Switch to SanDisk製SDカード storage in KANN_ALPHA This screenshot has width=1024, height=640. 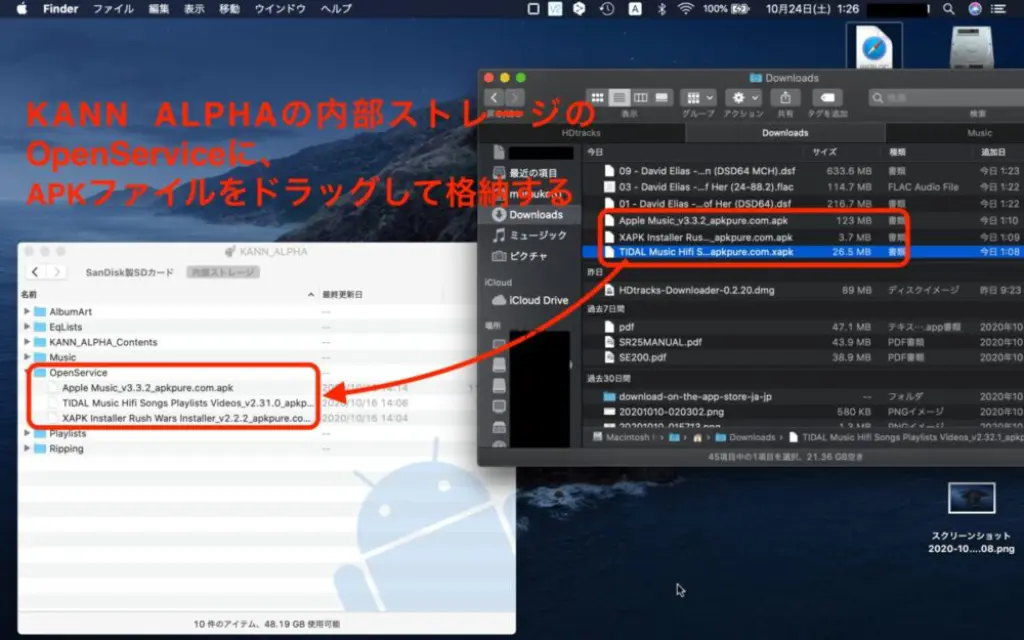click(129, 272)
